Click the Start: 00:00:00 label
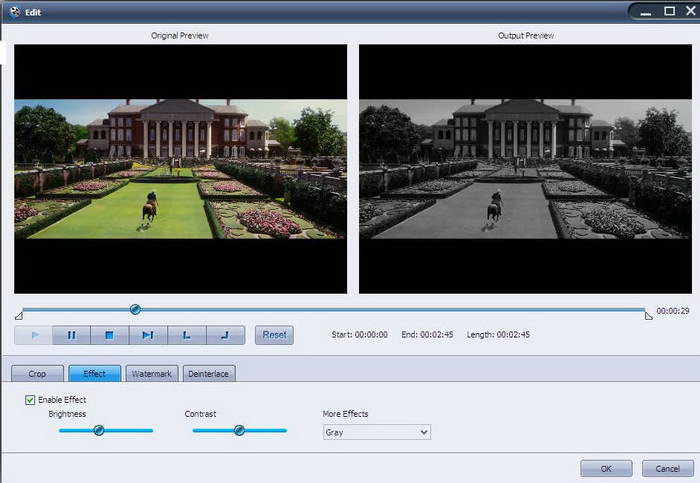The height and width of the screenshot is (483, 700). pos(360,335)
